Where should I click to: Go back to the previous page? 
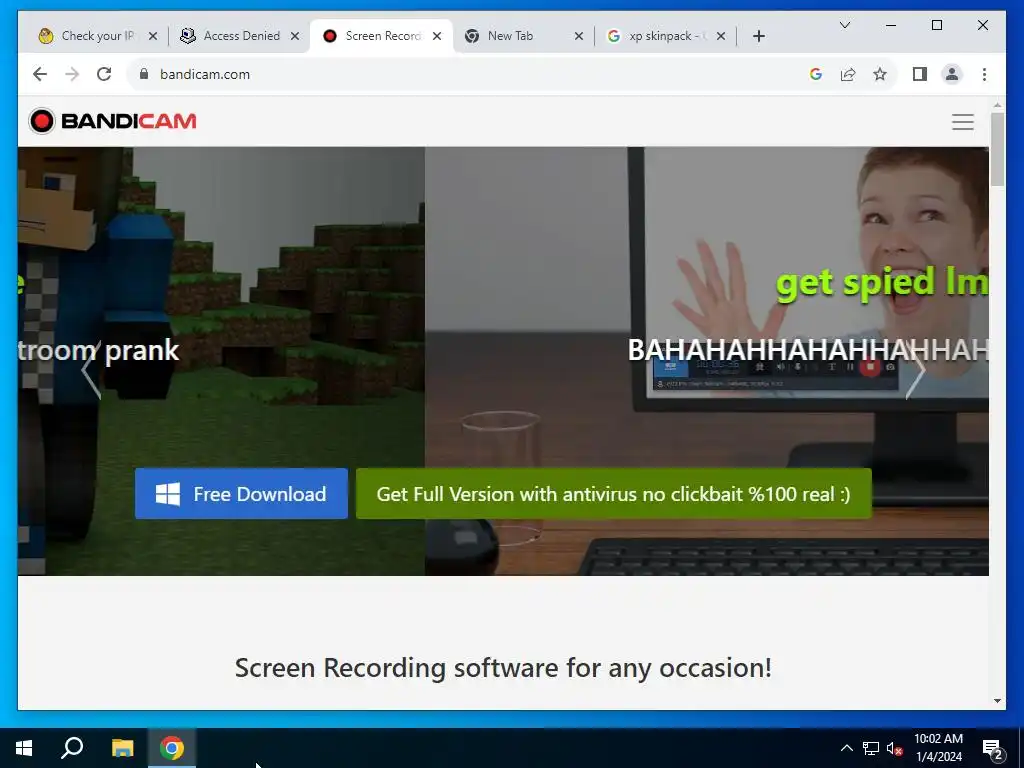point(40,74)
